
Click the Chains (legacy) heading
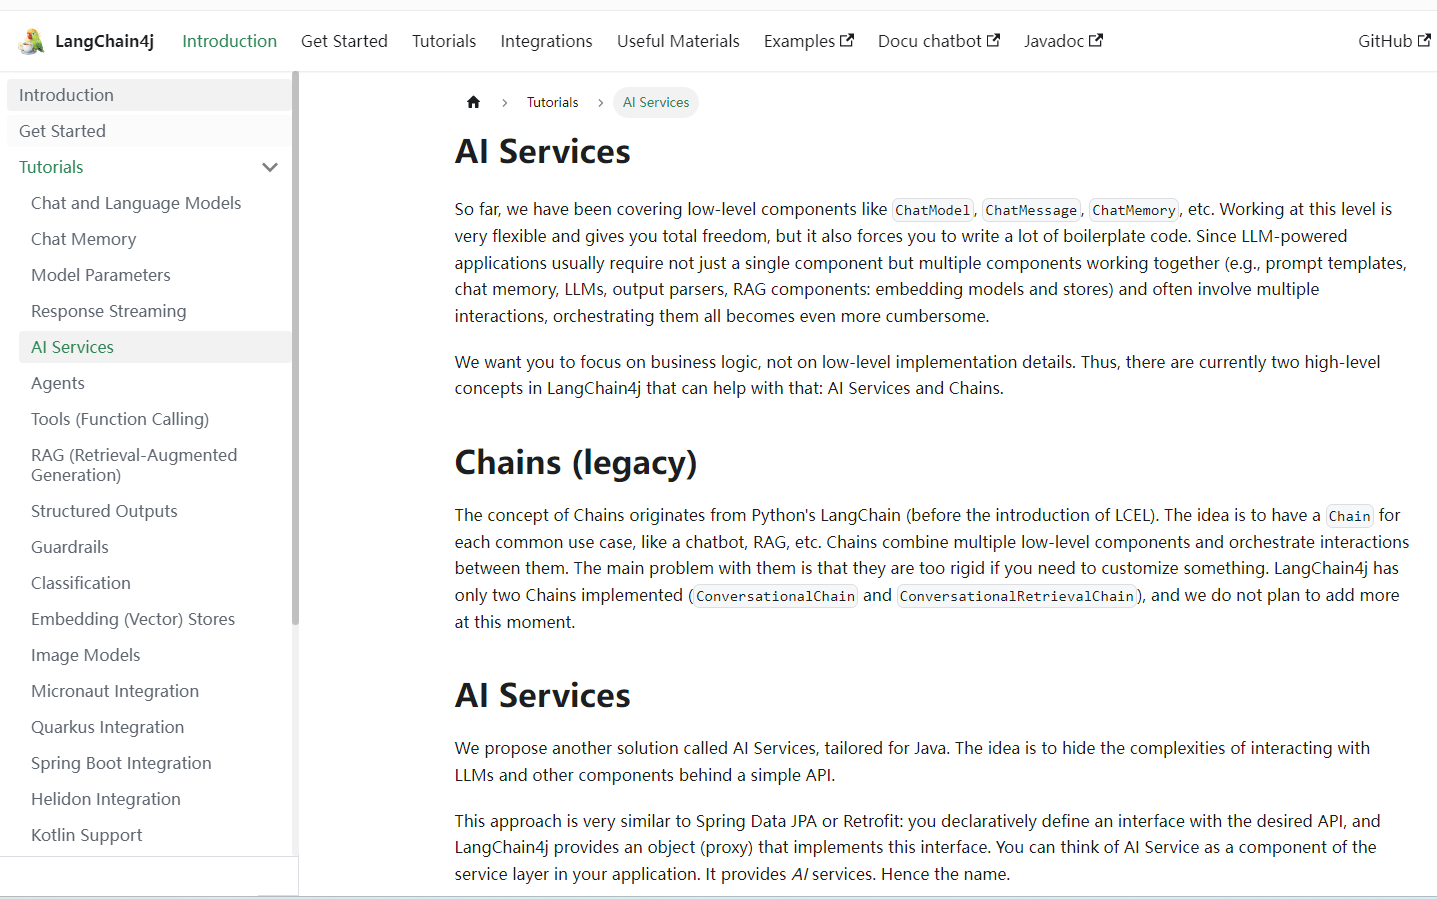tap(576, 463)
